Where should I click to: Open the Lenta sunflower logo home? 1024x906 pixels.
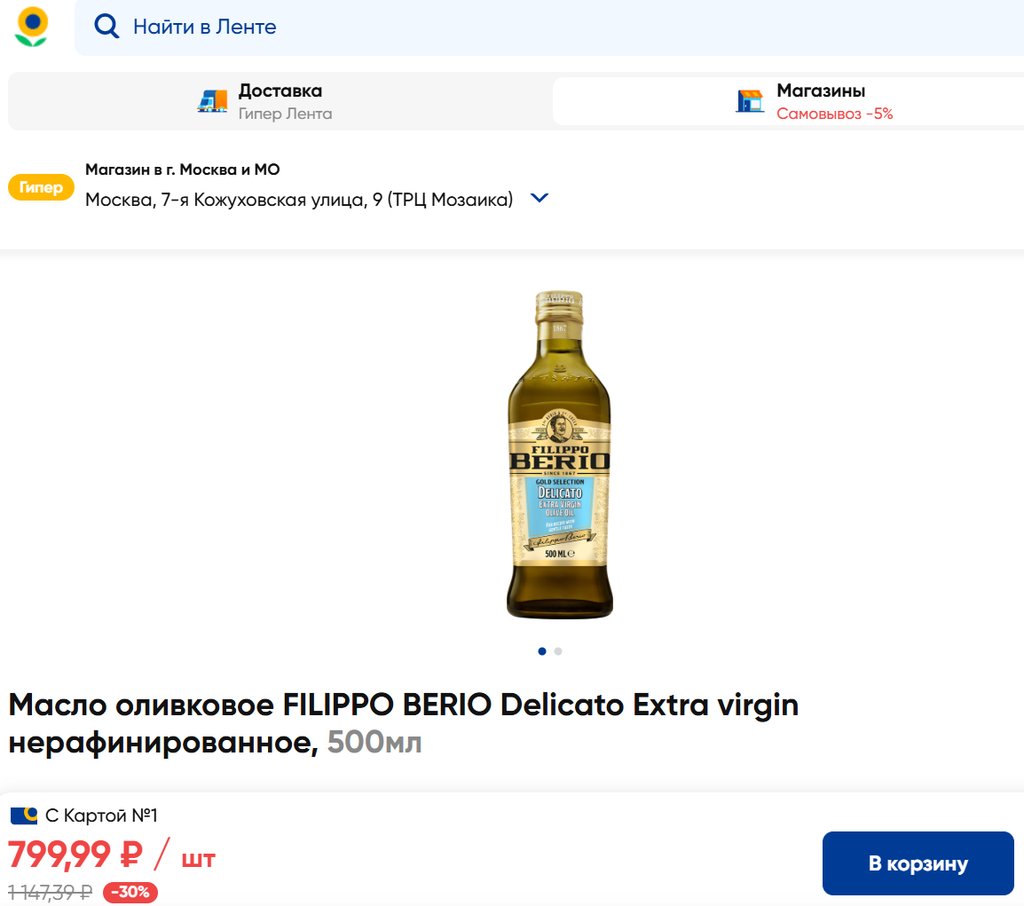tap(31, 27)
